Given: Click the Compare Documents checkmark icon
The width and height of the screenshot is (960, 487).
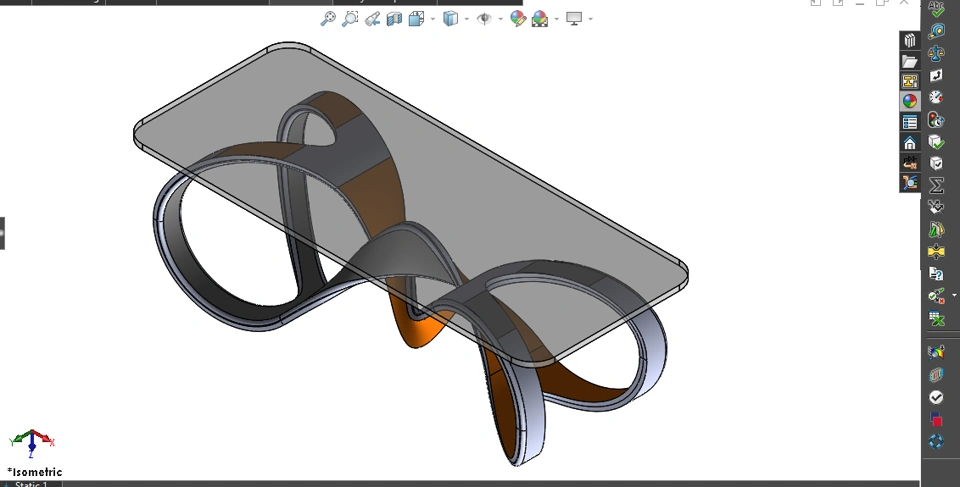Looking at the screenshot, I should [936, 296].
